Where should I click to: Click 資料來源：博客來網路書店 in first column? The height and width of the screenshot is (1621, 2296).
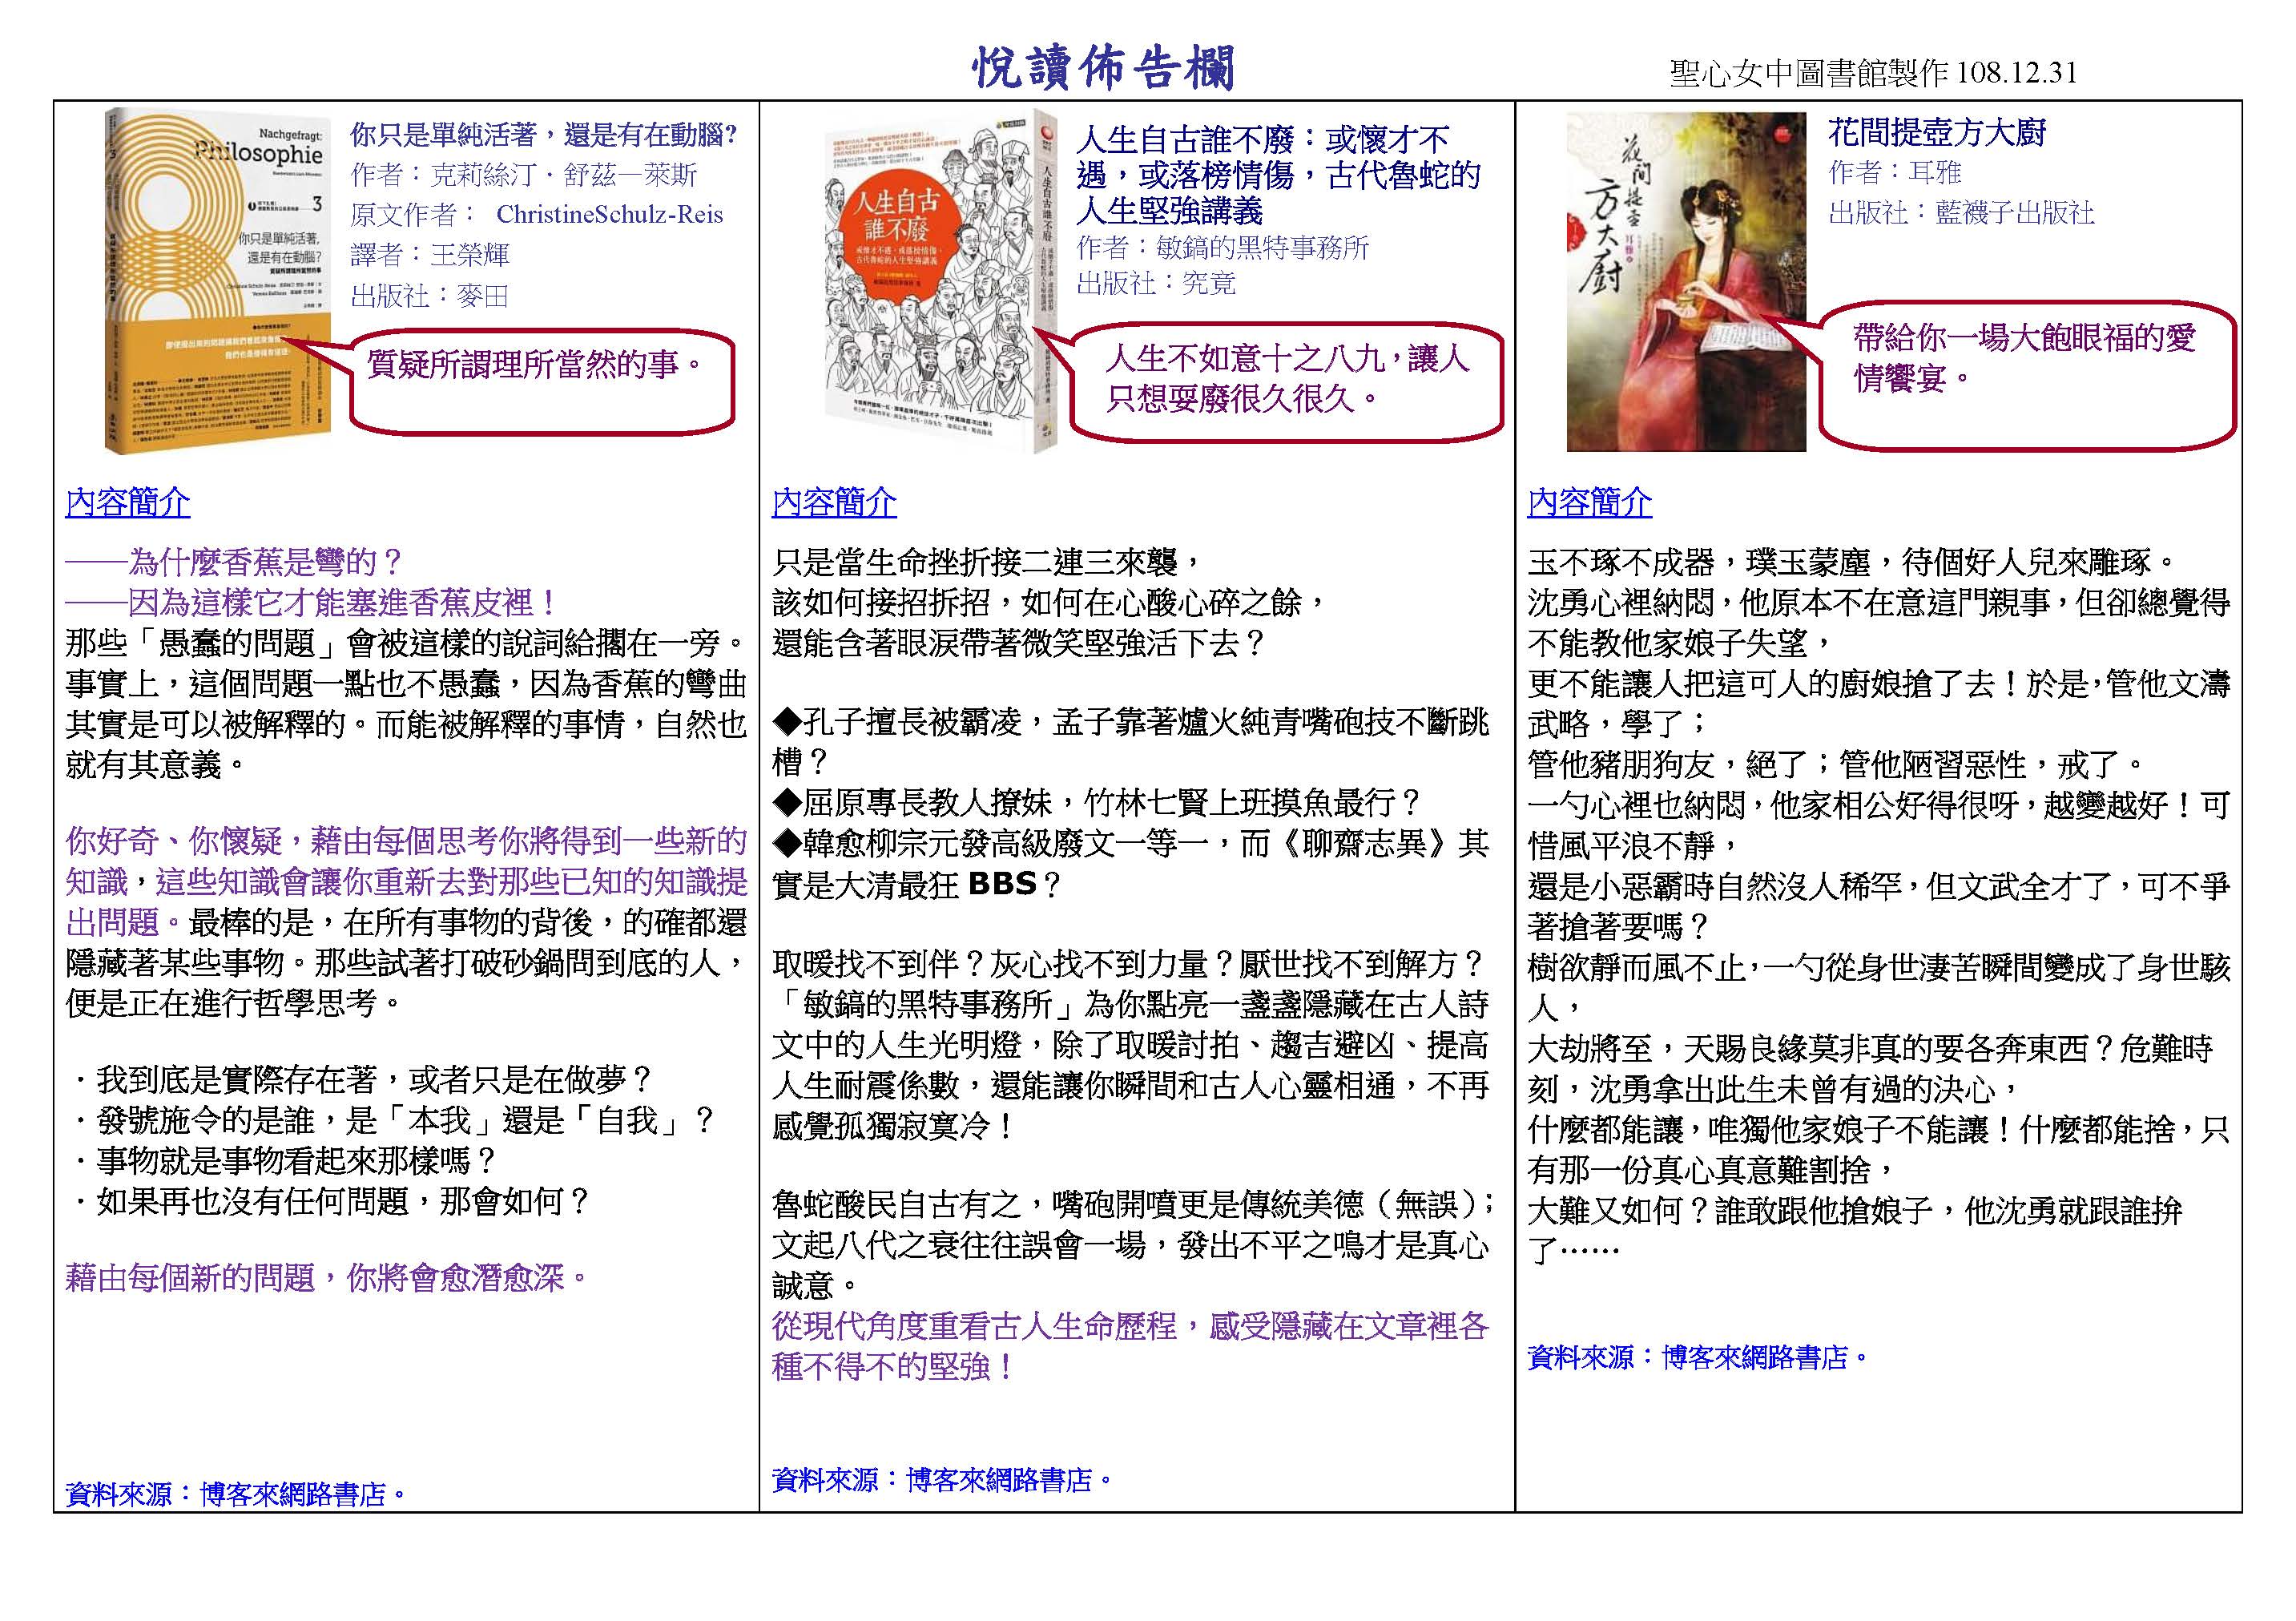click(237, 1494)
